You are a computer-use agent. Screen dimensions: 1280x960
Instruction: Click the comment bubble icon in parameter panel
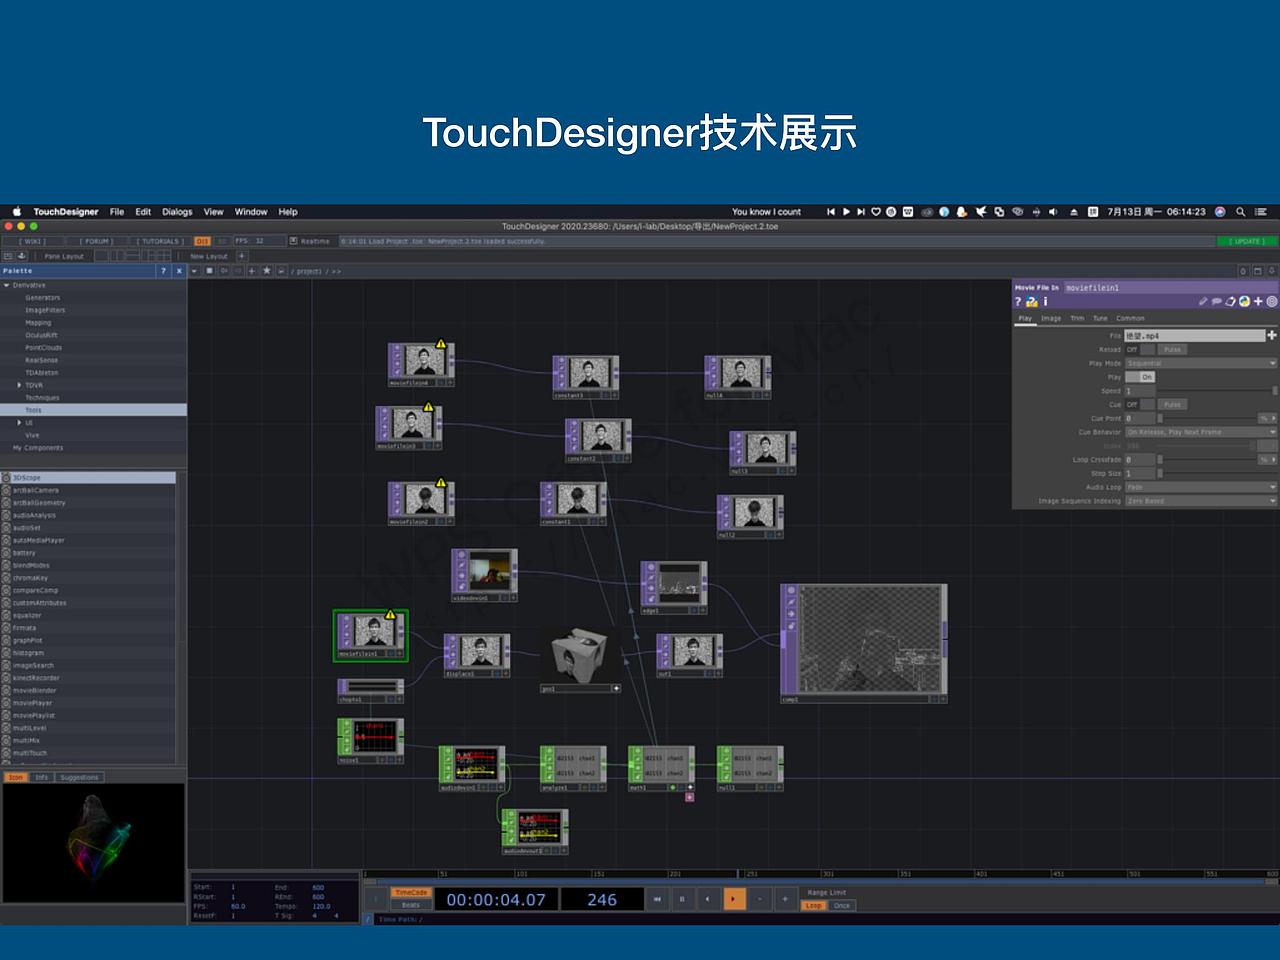pyautogui.click(x=1217, y=301)
